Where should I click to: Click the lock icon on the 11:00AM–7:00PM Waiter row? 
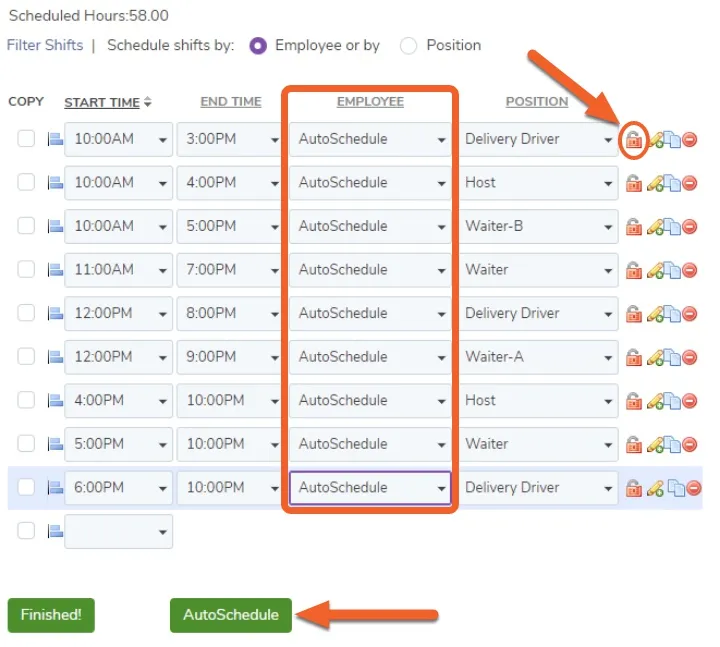coord(634,270)
